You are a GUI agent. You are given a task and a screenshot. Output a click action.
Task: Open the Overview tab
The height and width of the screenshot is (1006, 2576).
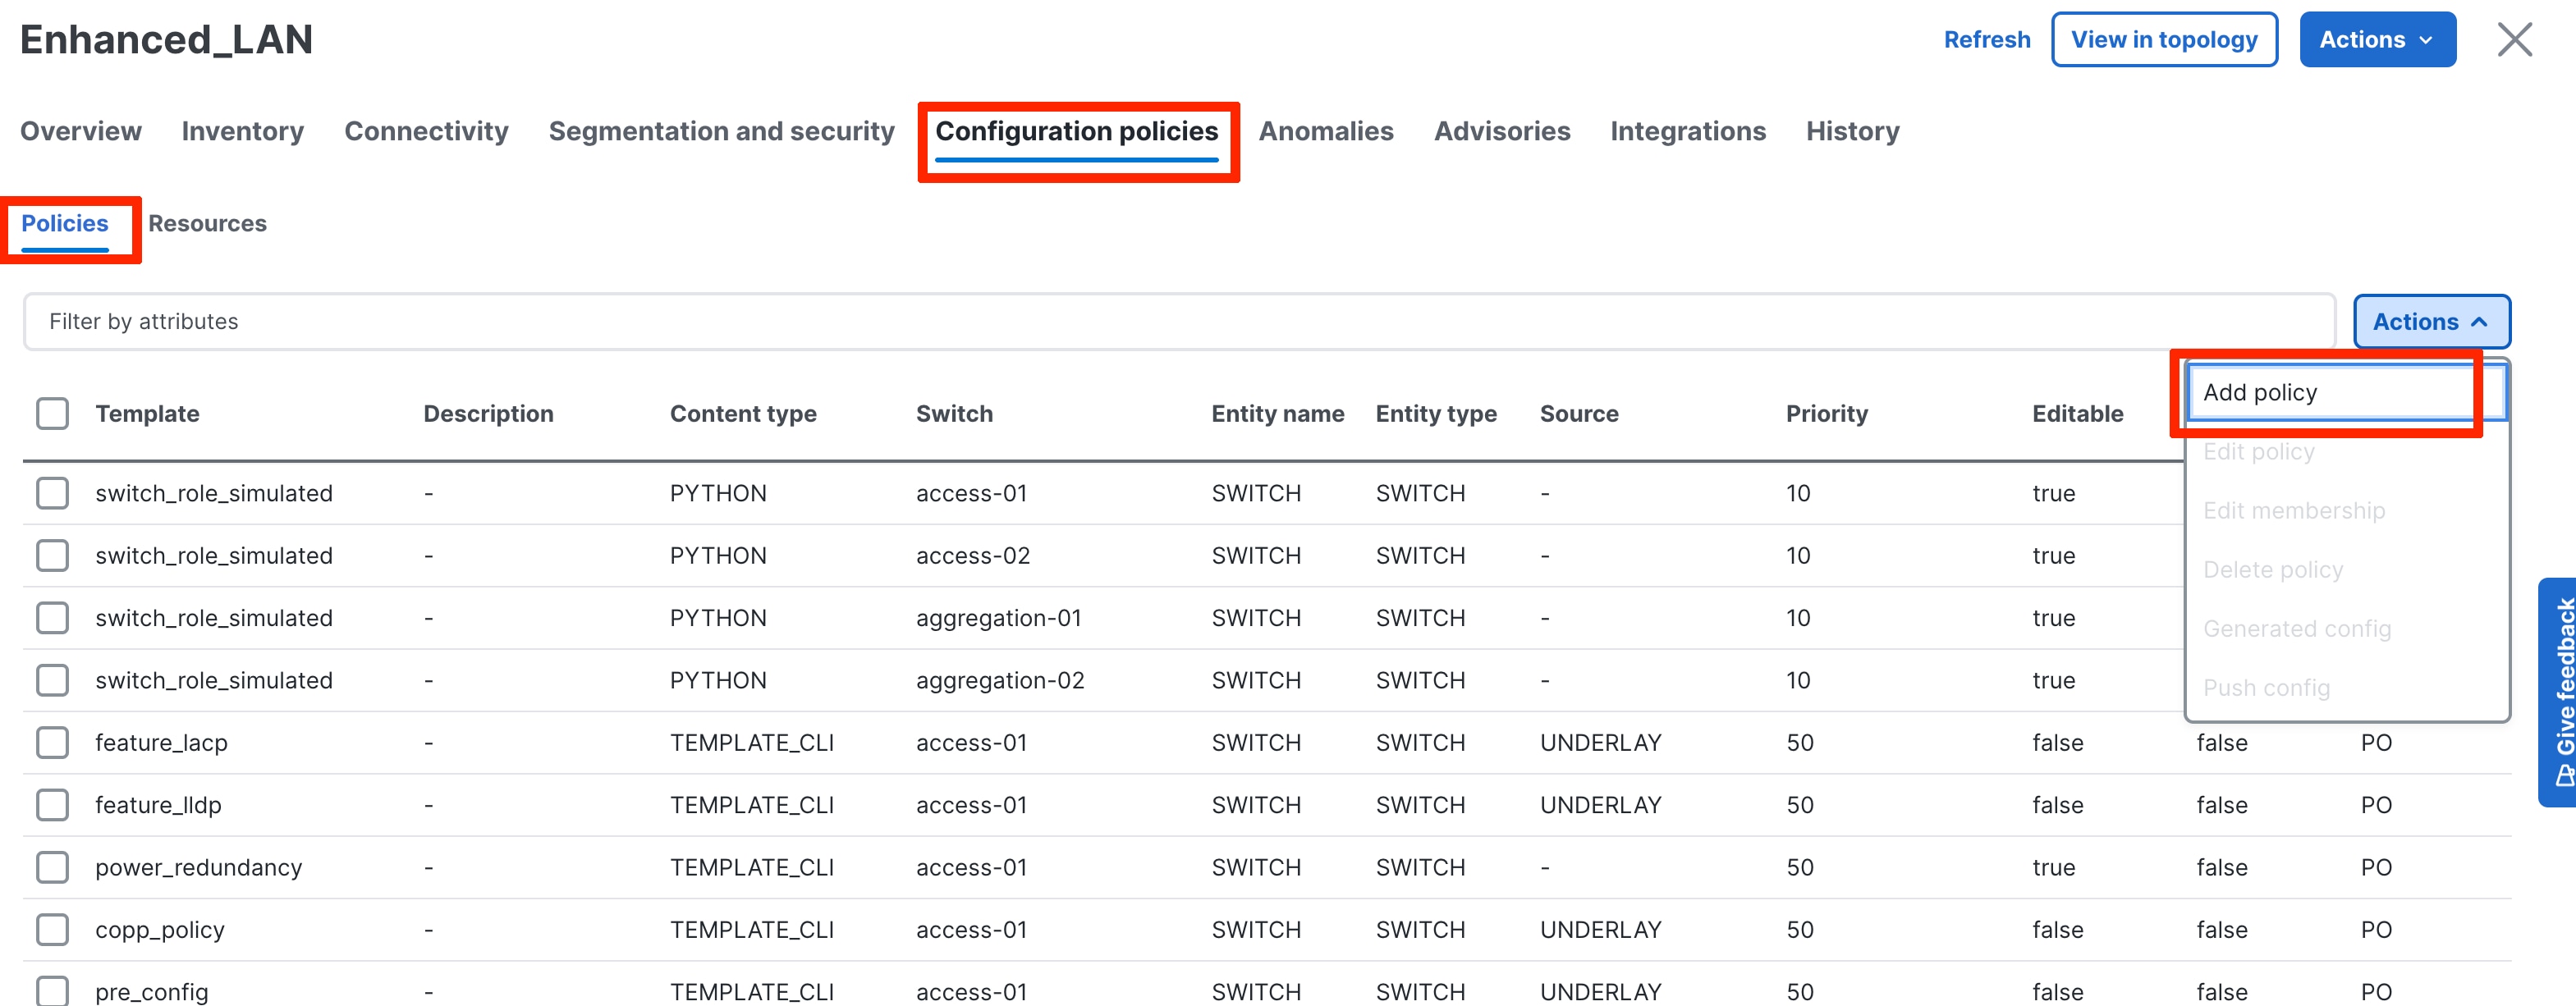click(x=80, y=131)
